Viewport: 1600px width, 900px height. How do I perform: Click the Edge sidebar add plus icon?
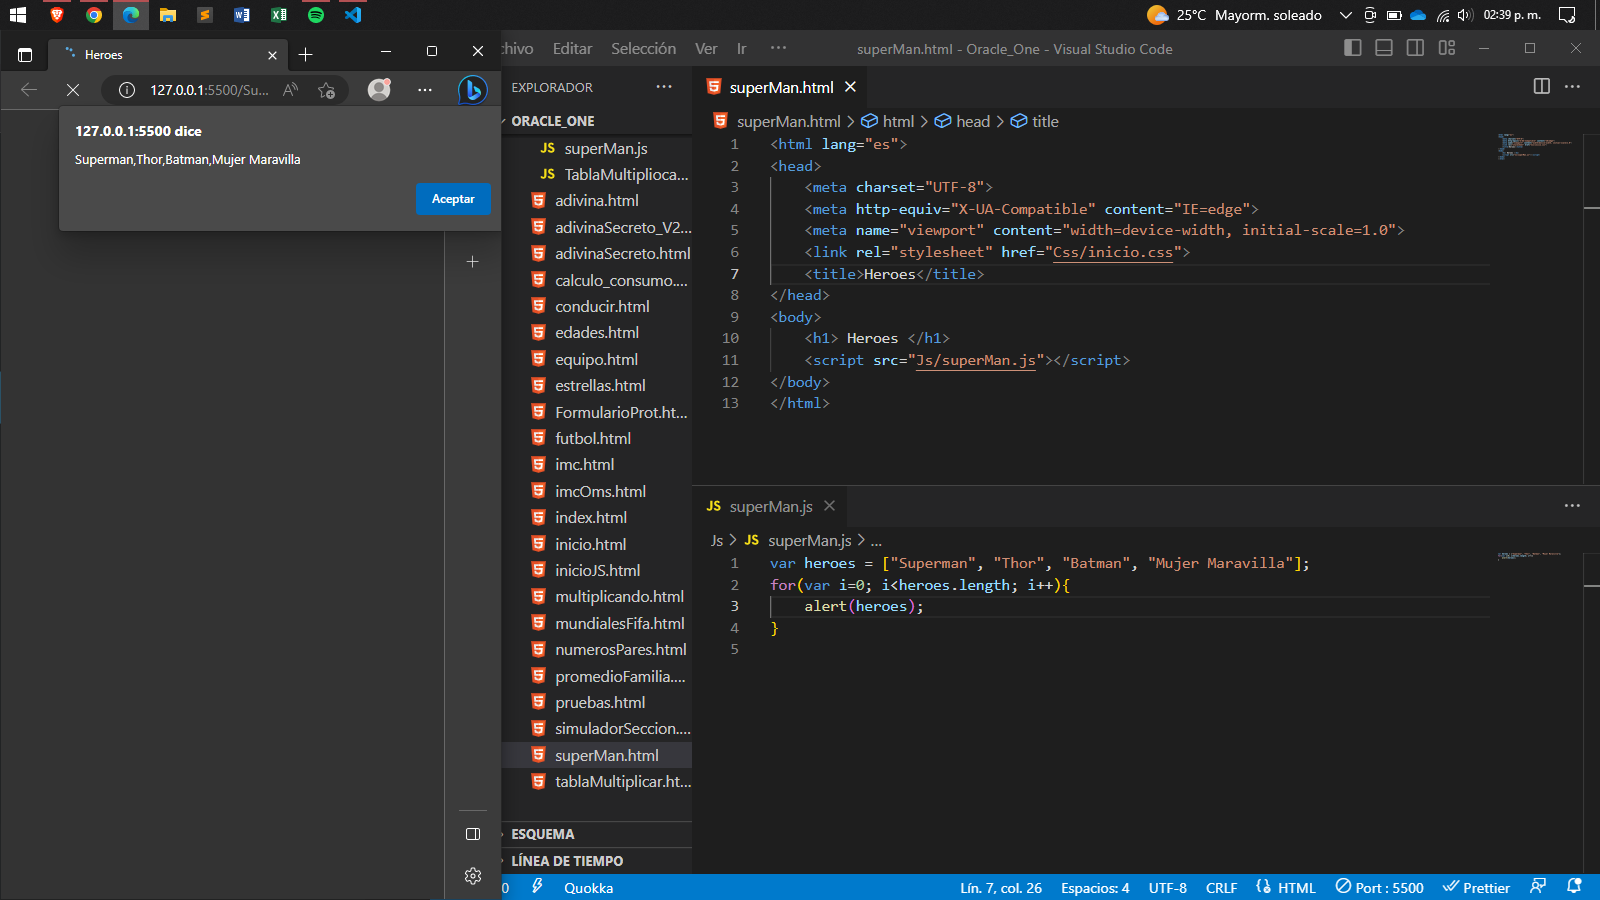click(x=473, y=262)
